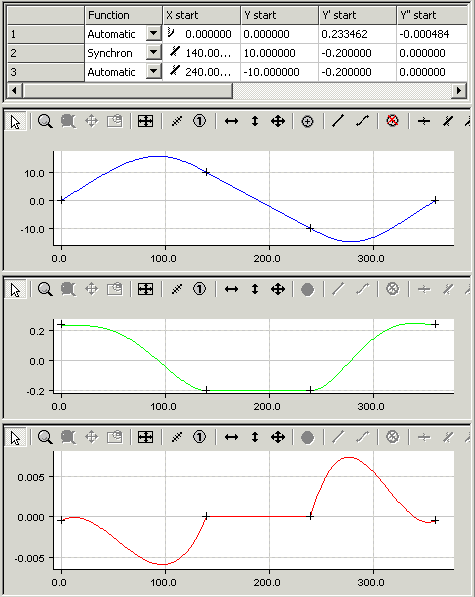The height and width of the screenshot is (597, 475).
Task: Toggle the arrow pointer tool in acceleration graph toolbar
Action: [15, 437]
